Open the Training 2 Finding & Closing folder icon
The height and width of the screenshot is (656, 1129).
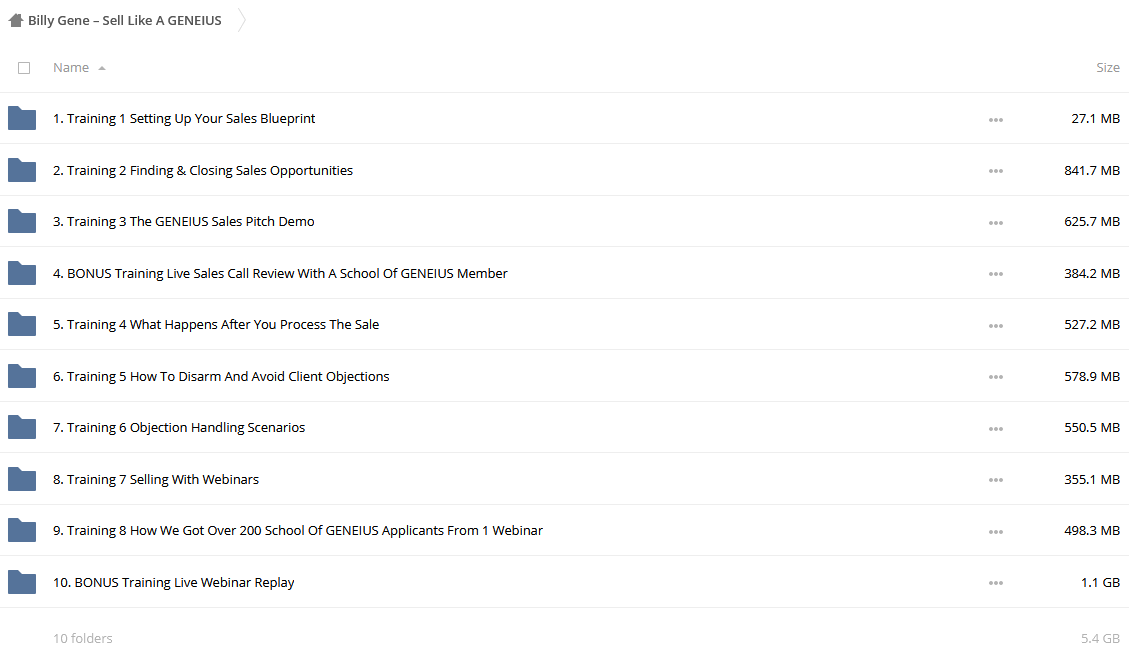pyautogui.click(x=22, y=171)
